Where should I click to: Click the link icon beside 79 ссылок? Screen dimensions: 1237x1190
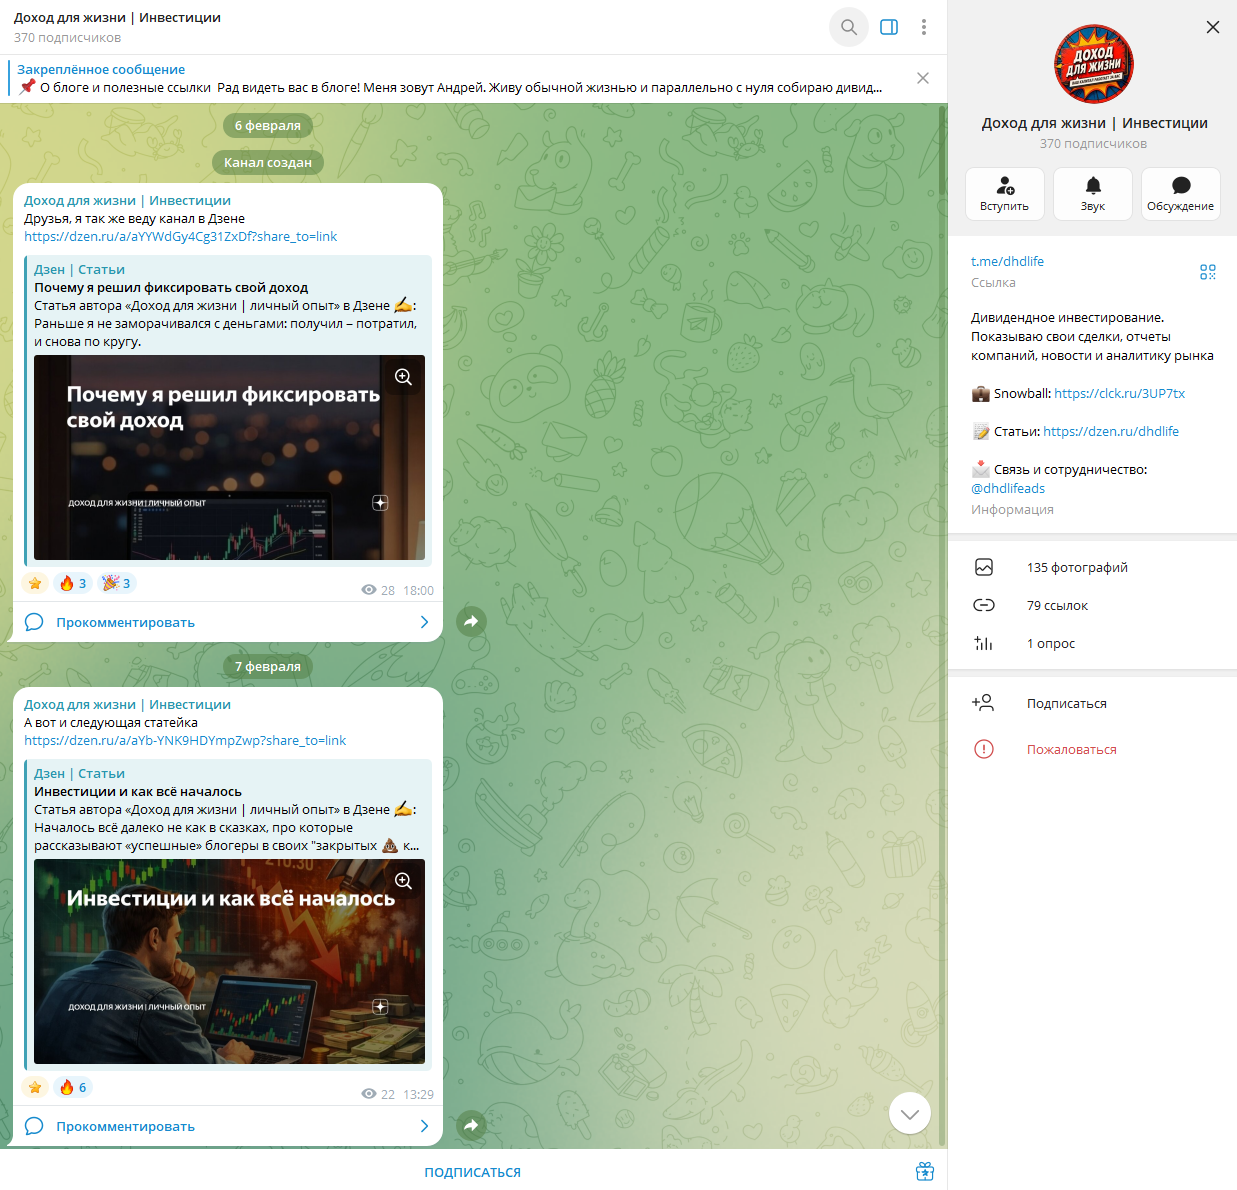point(984,605)
